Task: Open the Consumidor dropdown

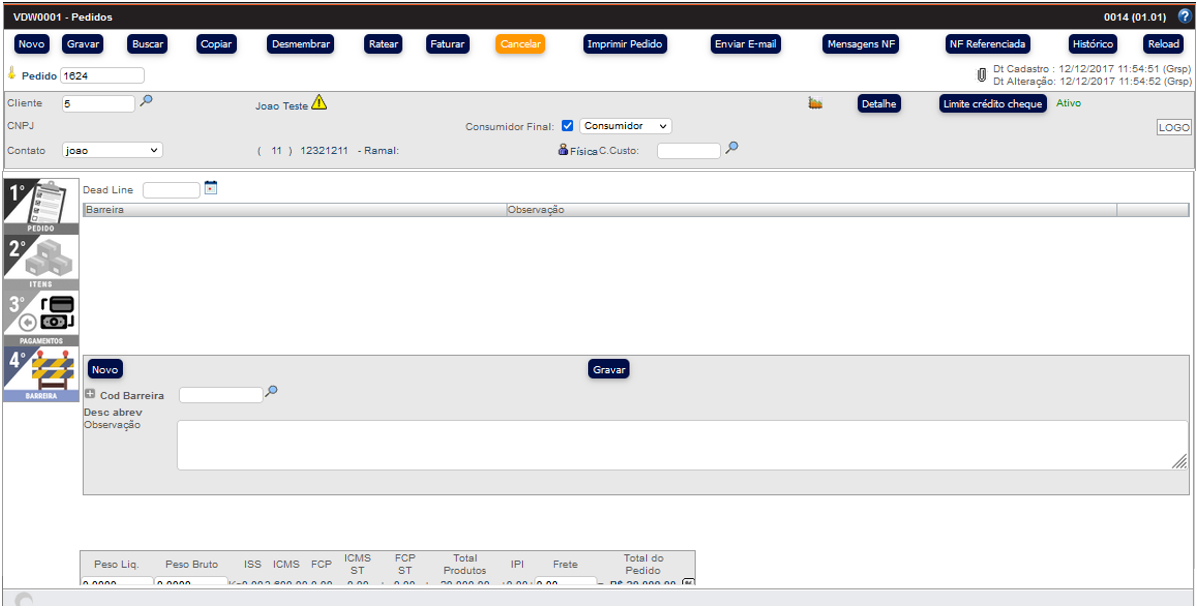Action: click(x=625, y=126)
